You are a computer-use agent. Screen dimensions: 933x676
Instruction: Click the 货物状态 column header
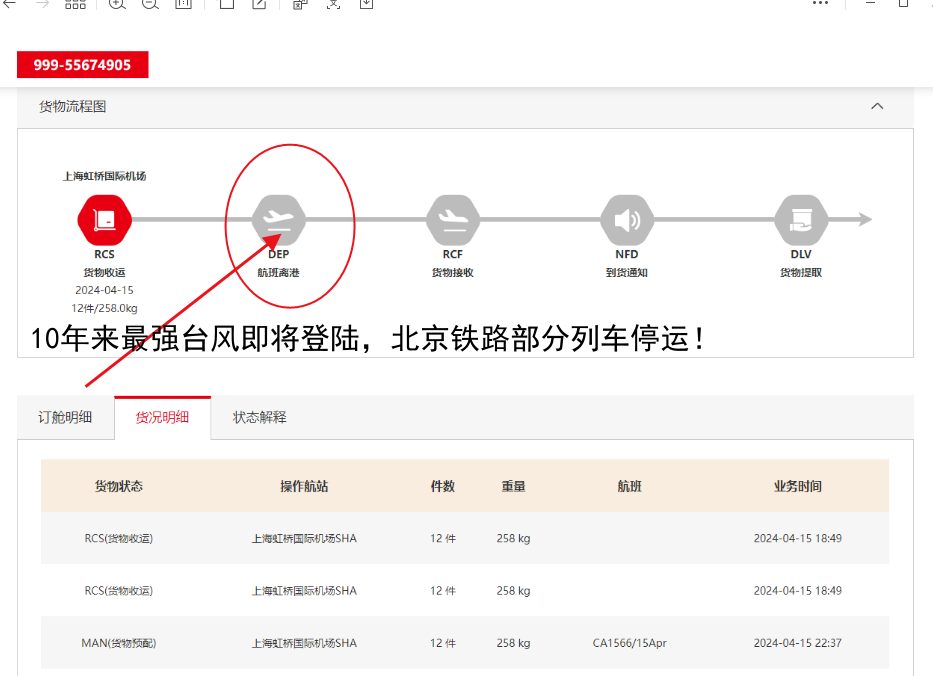(x=119, y=486)
